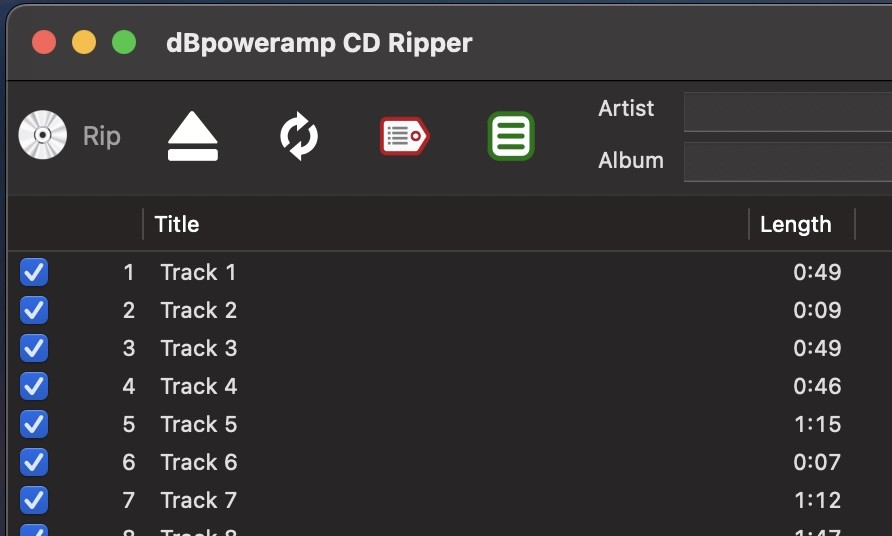Click the 1:15 length of Track 5

coord(817,424)
